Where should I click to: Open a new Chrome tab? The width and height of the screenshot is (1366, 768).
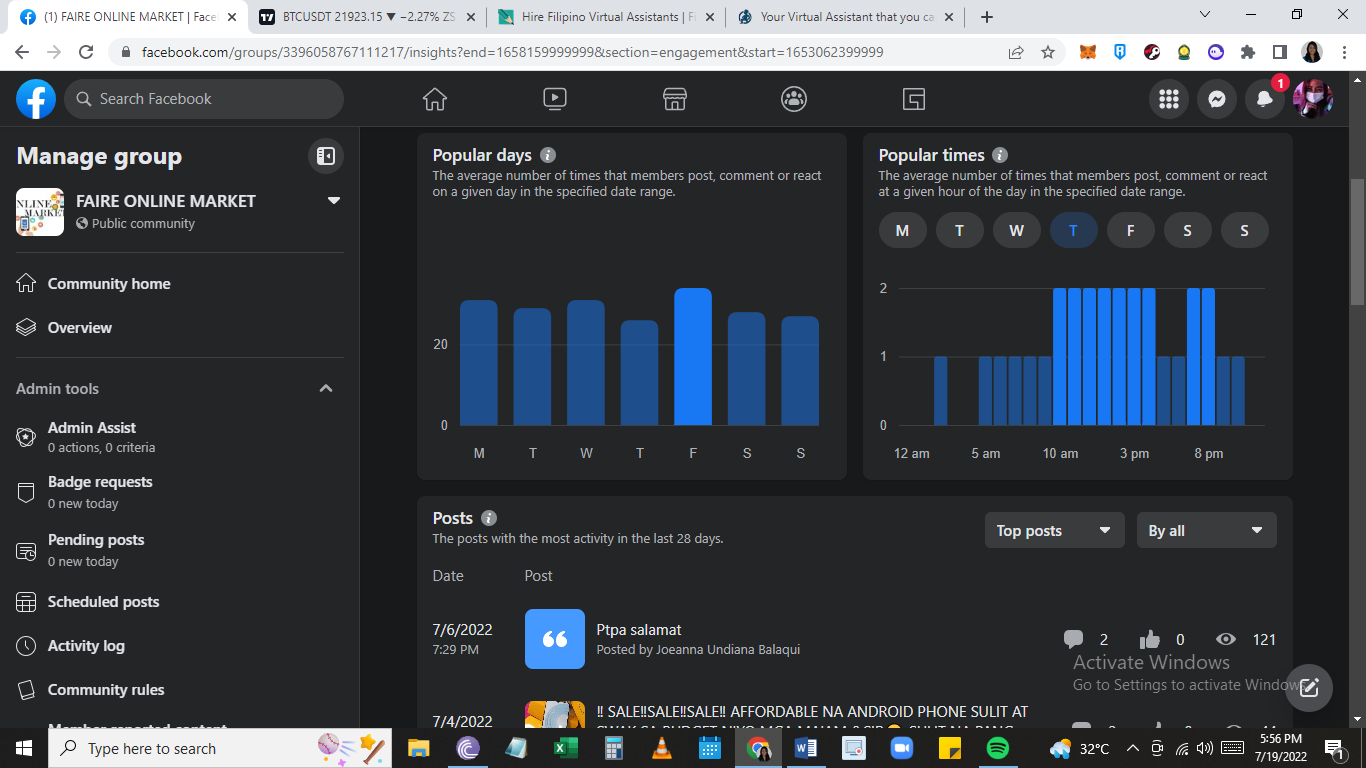987,17
